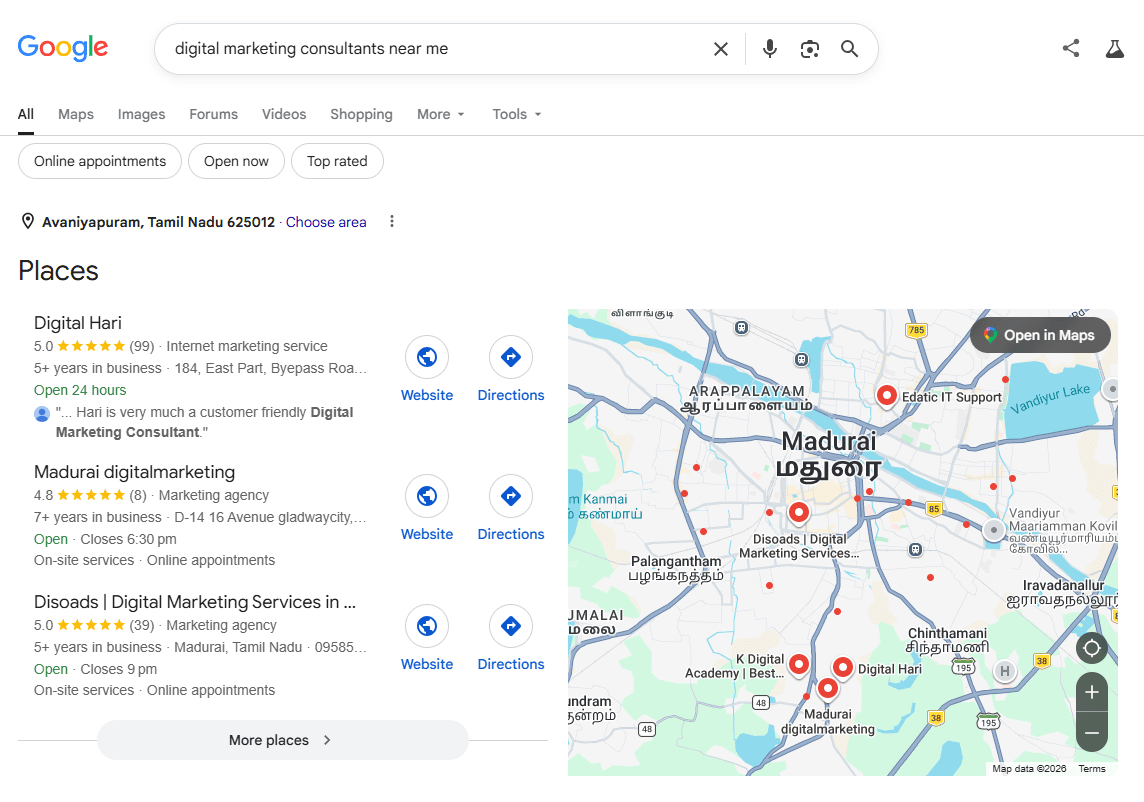Expand the More search categories dropdown
This screenshot has height=802, width=1144.
pyautogui.click(x=441, y=115)
